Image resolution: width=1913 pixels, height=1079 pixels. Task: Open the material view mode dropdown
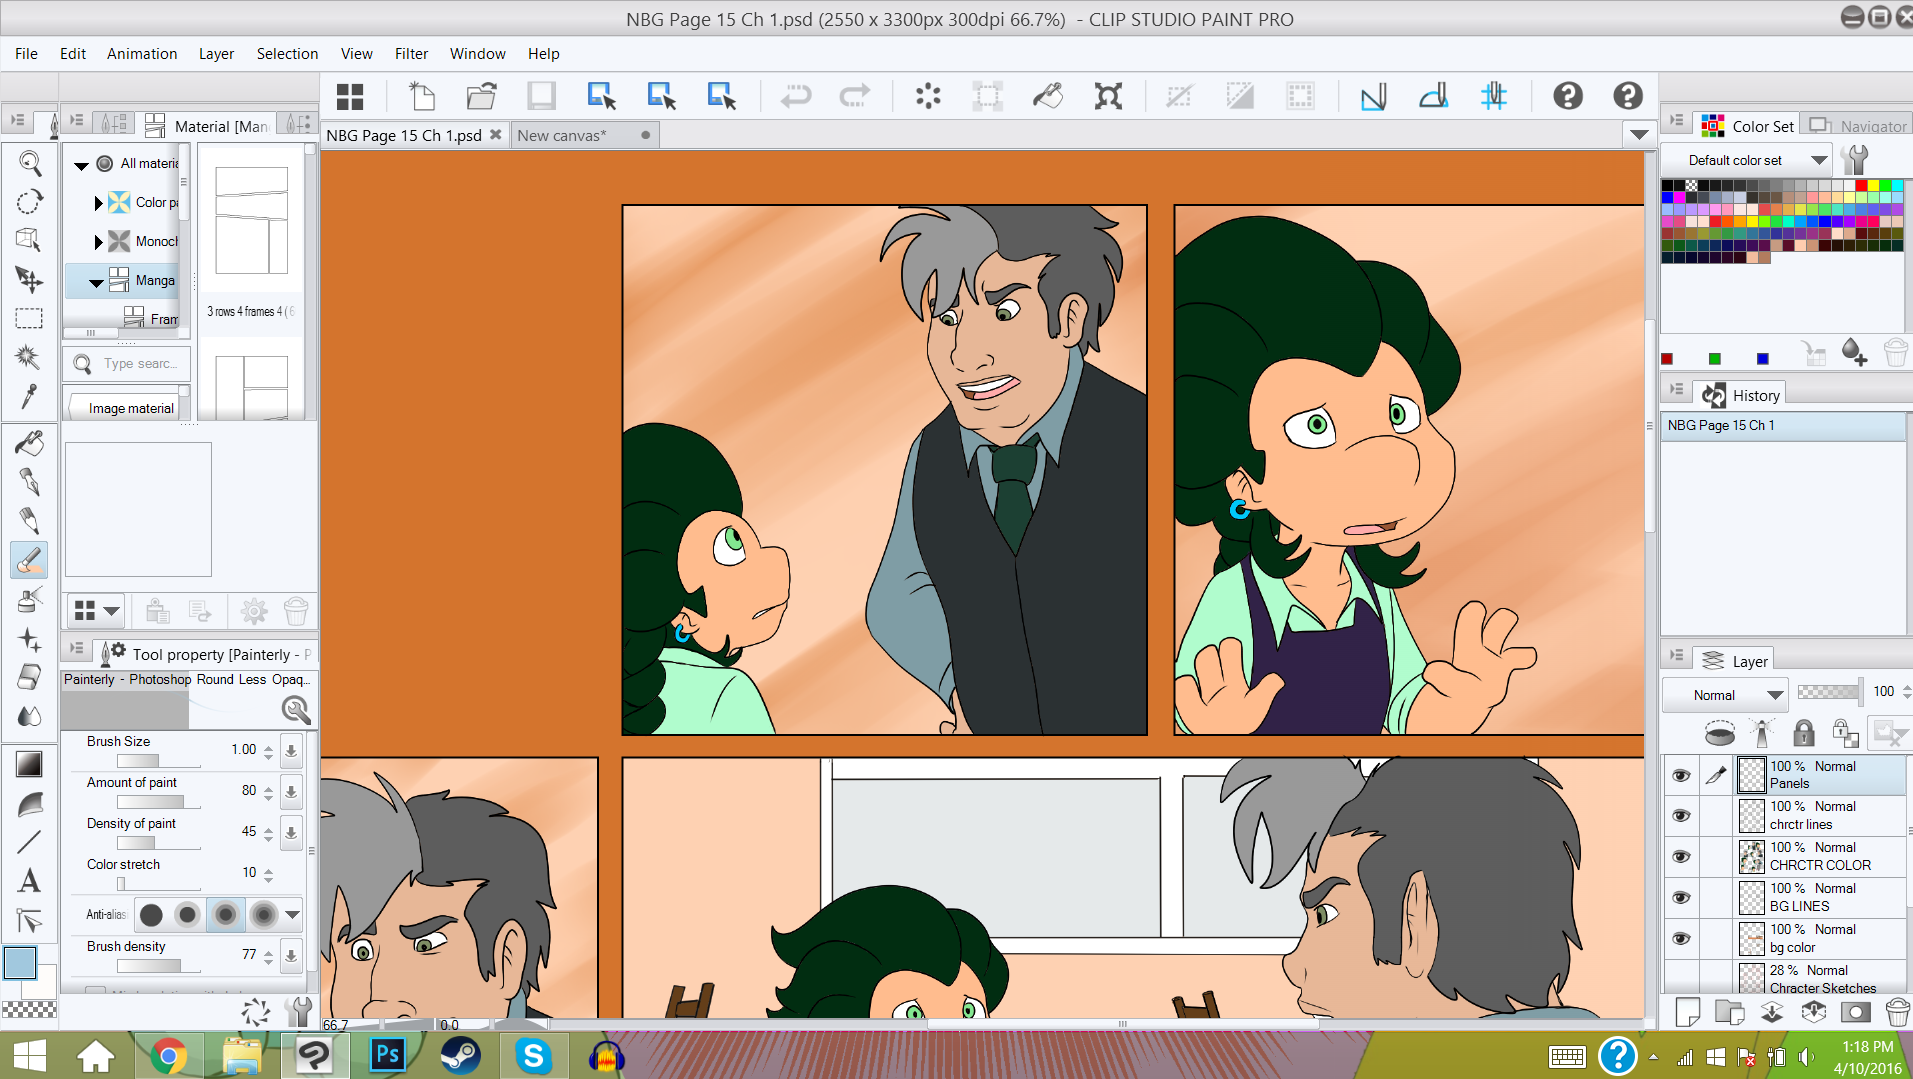coord(97,610)
